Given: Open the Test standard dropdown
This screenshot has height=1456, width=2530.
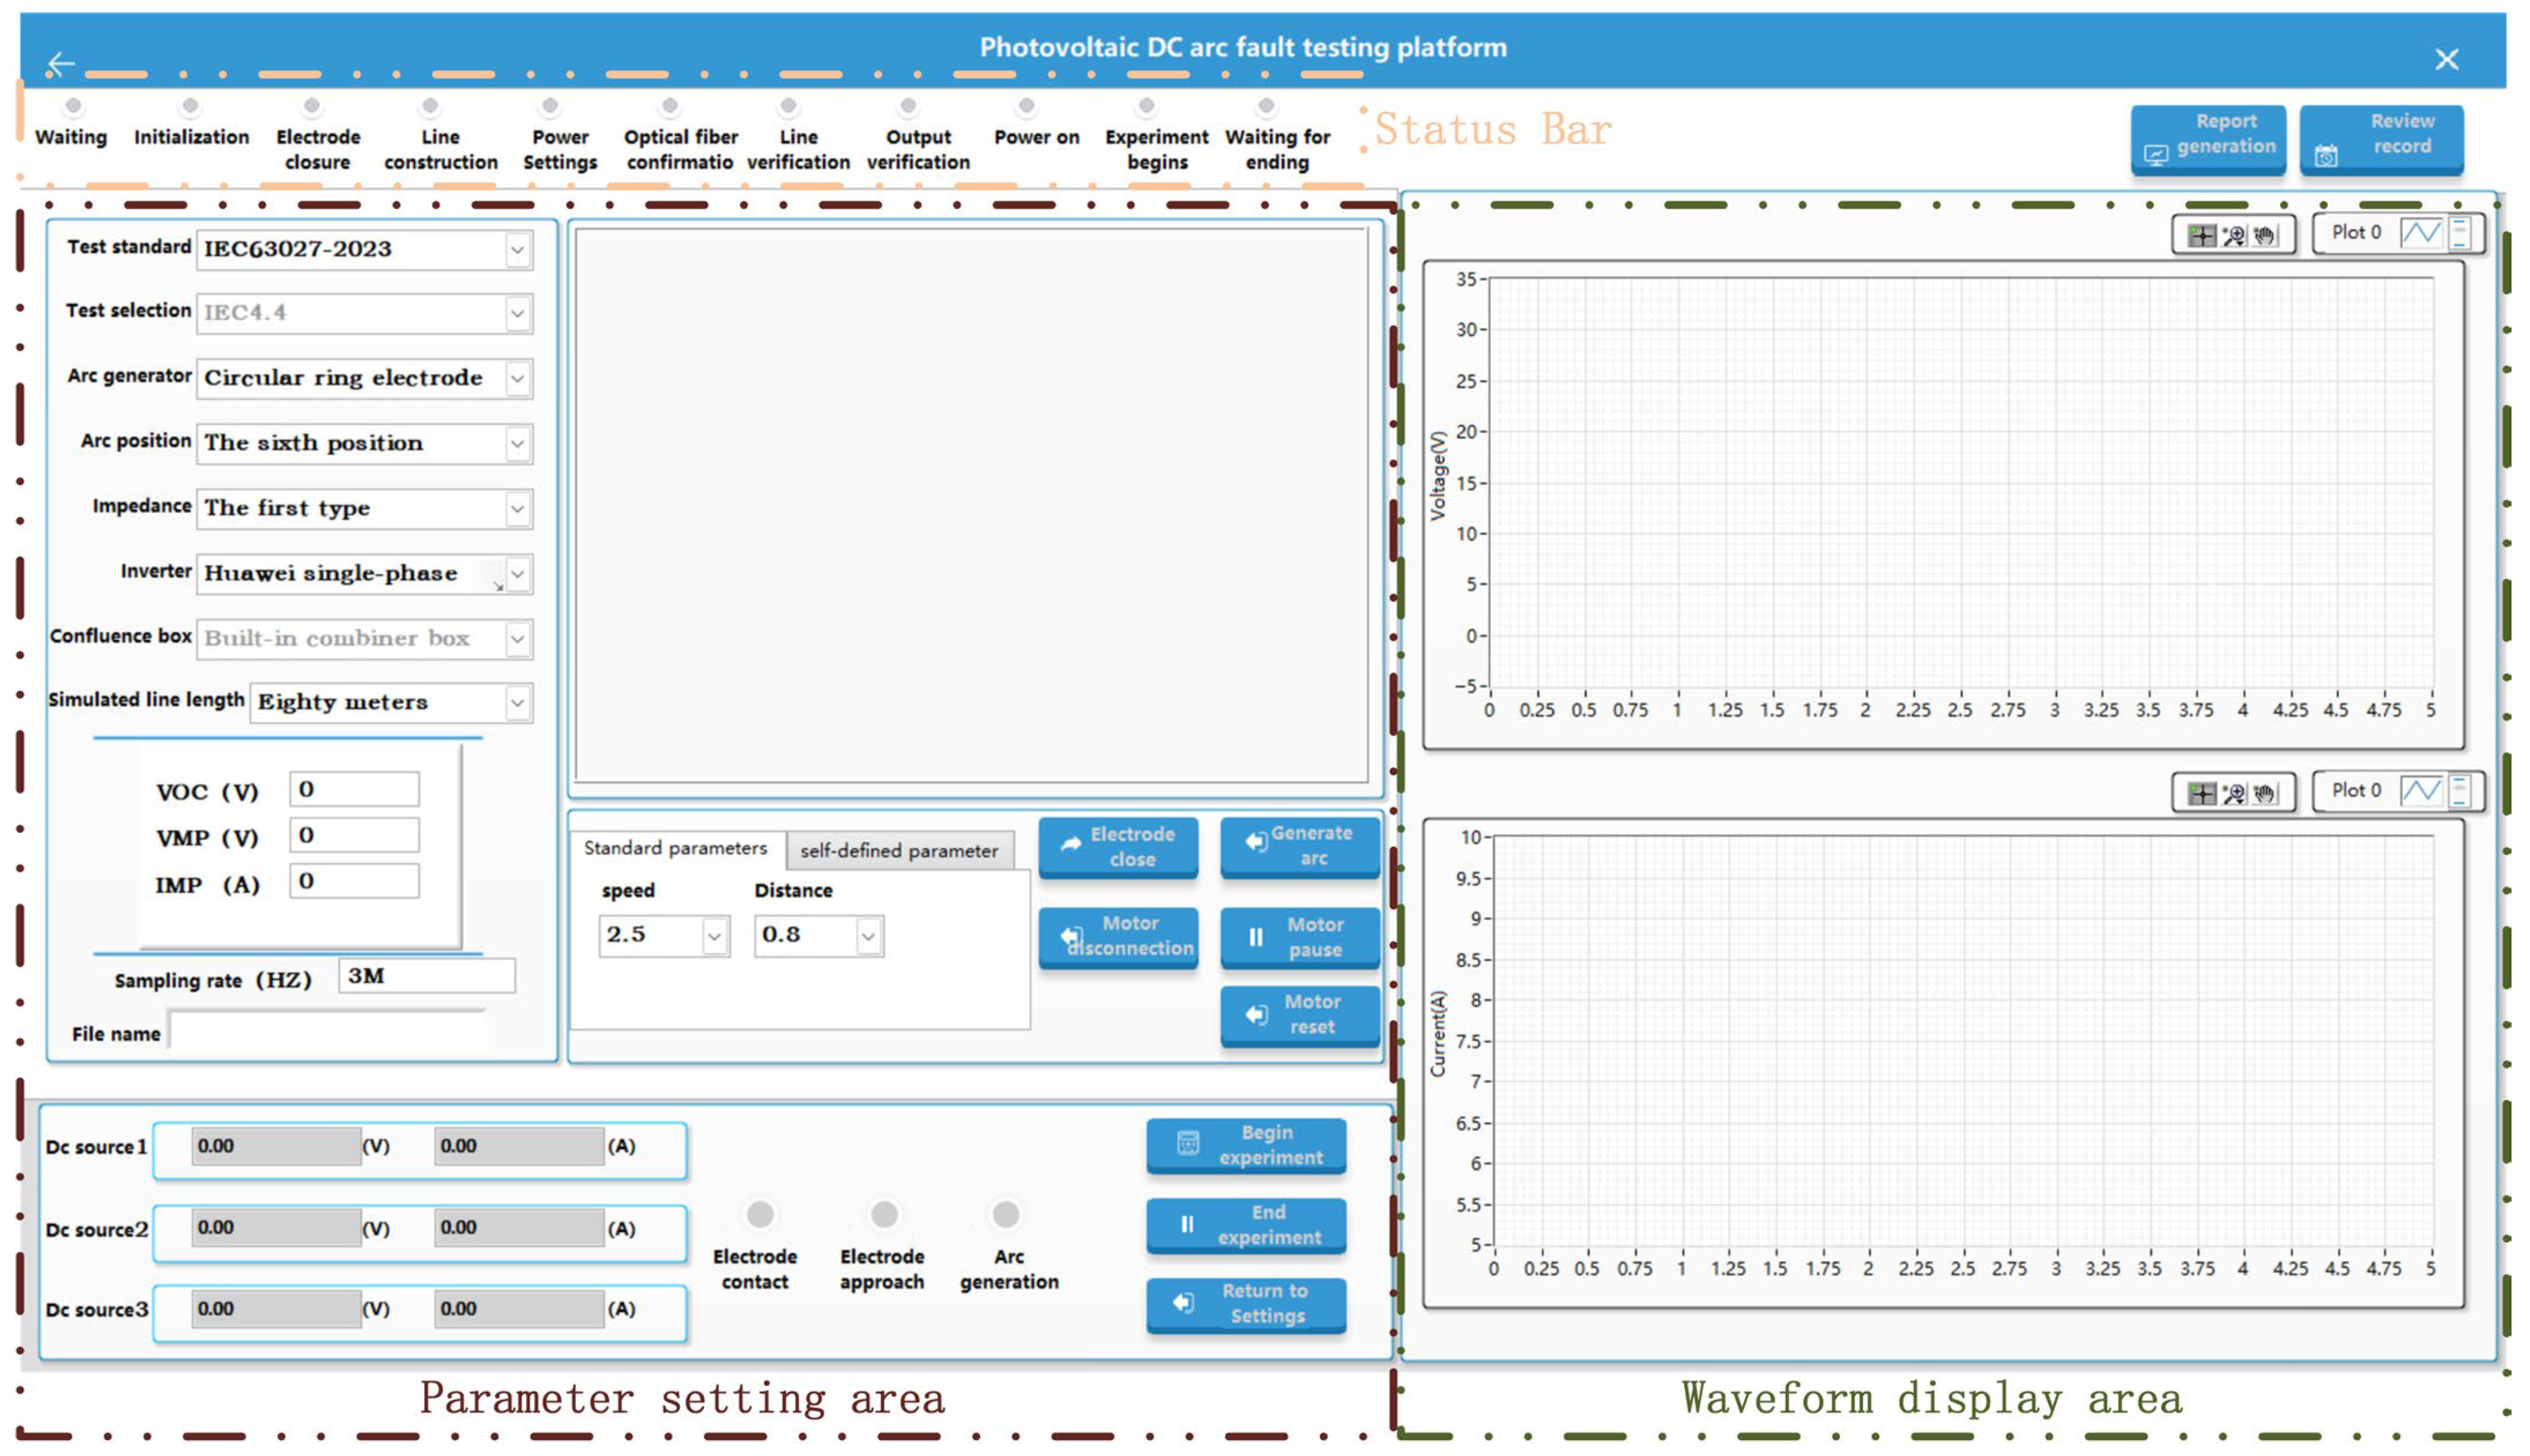Looking at the screenshot, I should pyautogui.click(x=517, y=249).
